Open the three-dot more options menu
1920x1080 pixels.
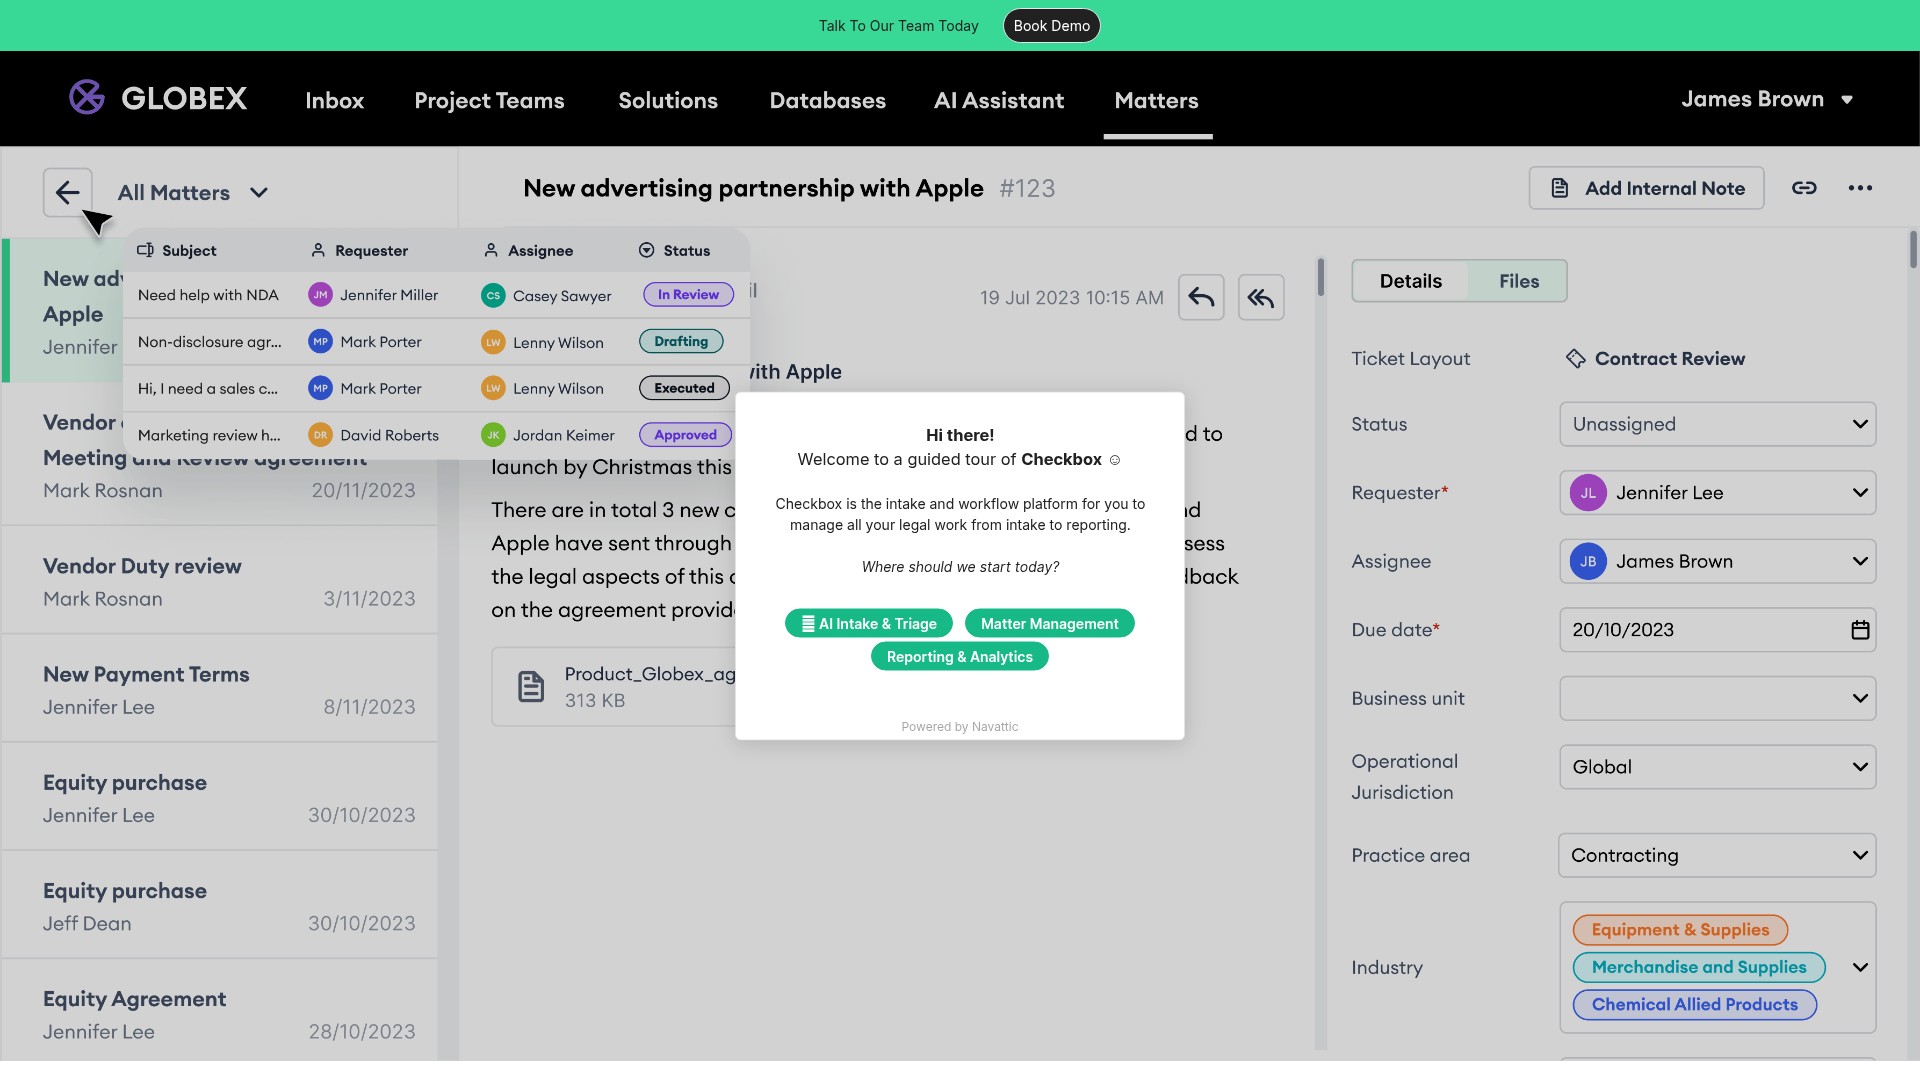(x=1860, y=188)
